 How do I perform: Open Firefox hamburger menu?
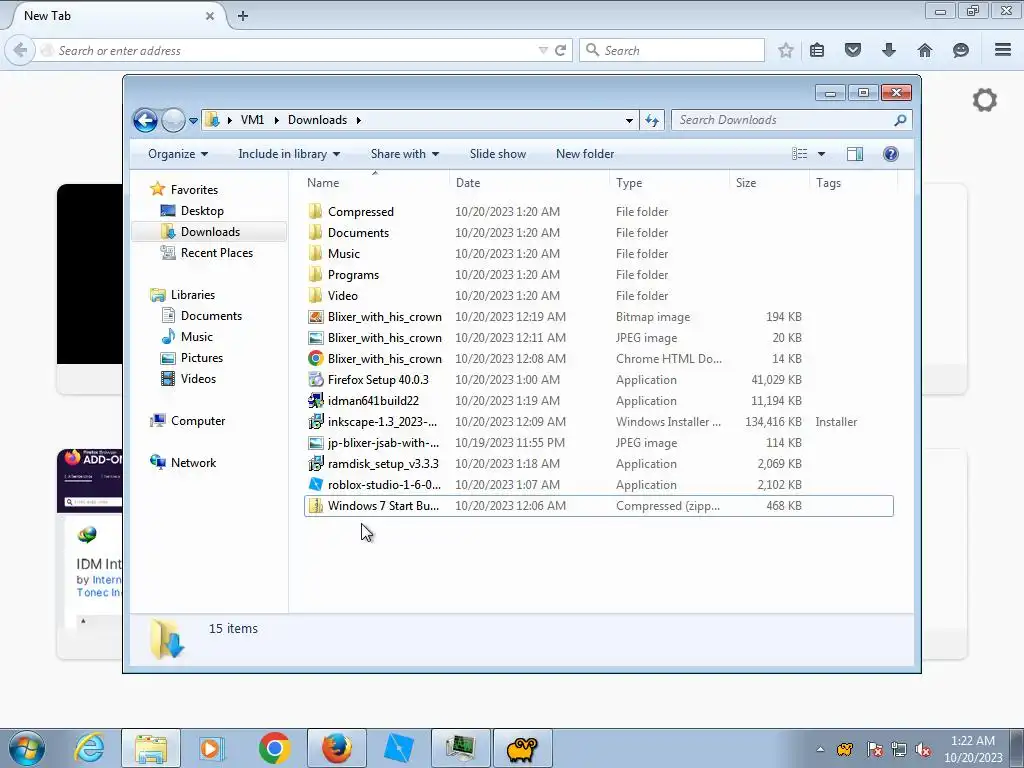point(1003,50)
